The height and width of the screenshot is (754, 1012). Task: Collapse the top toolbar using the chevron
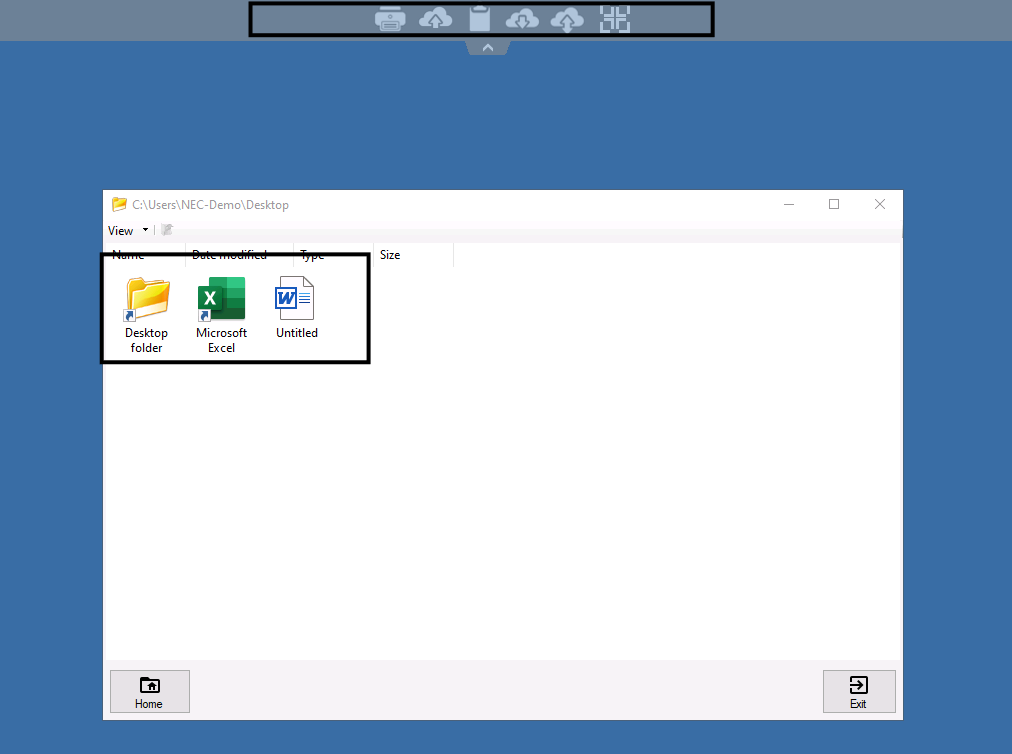coord(488,48)
